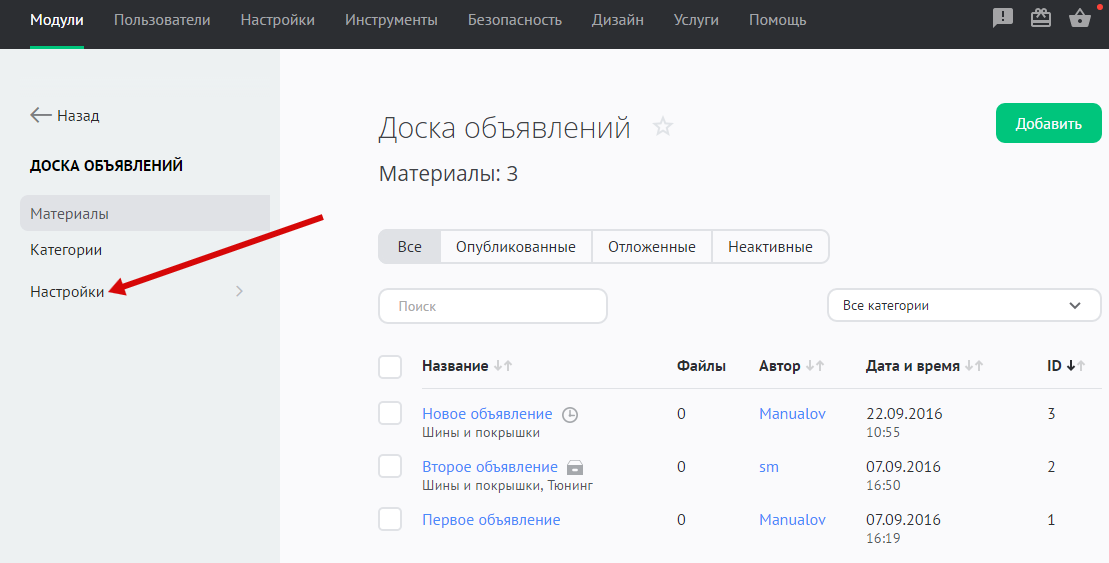Click the notifications alert icon in header
This screenshot has width=1109, height=563.
click(x=1002, y=18)
